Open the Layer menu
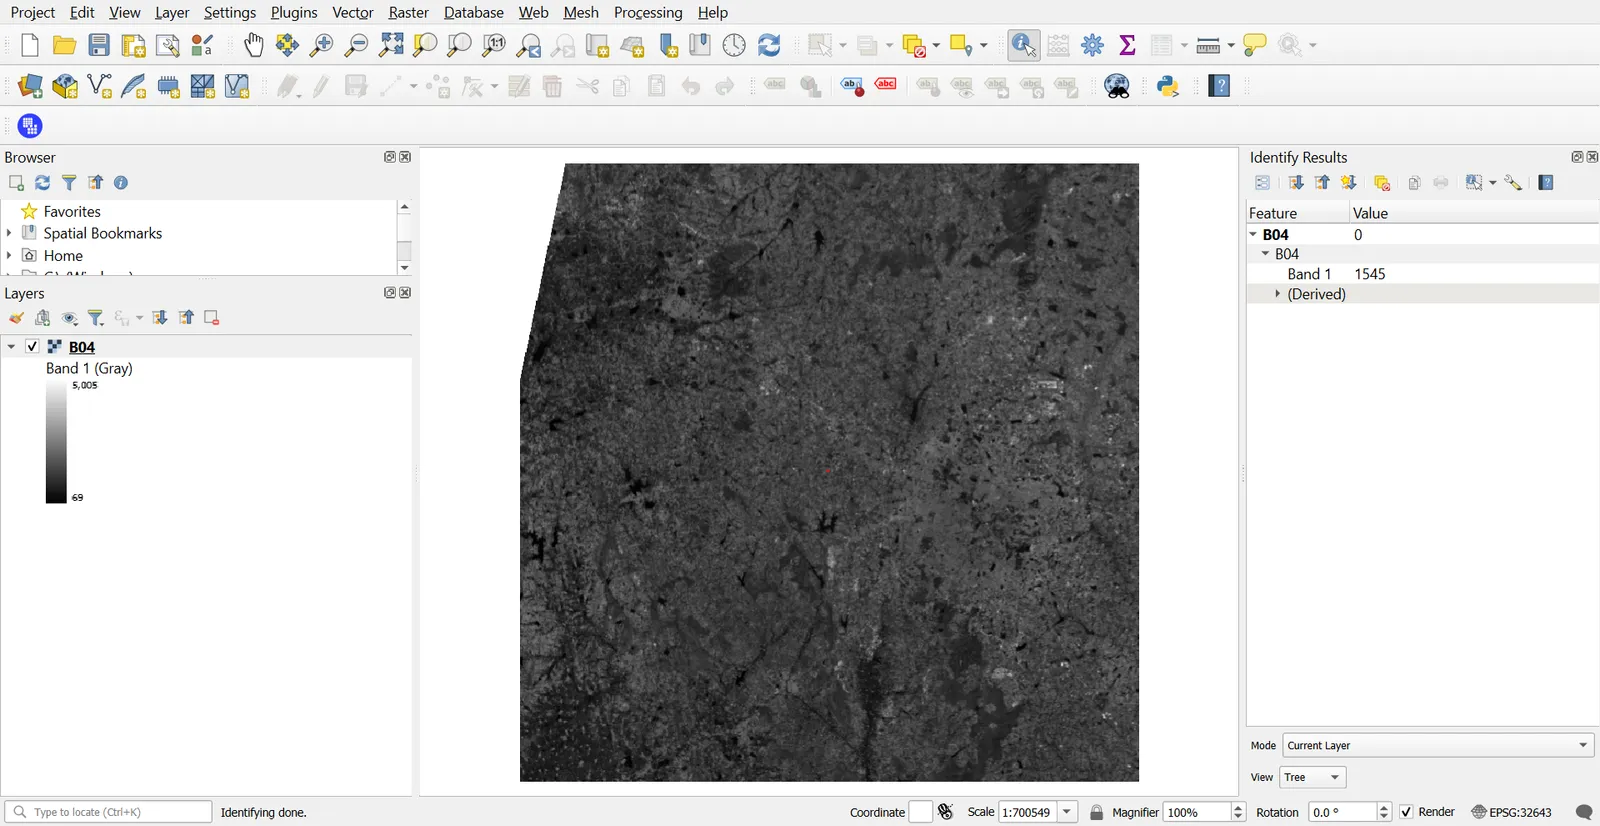 [x=172, y=12]
